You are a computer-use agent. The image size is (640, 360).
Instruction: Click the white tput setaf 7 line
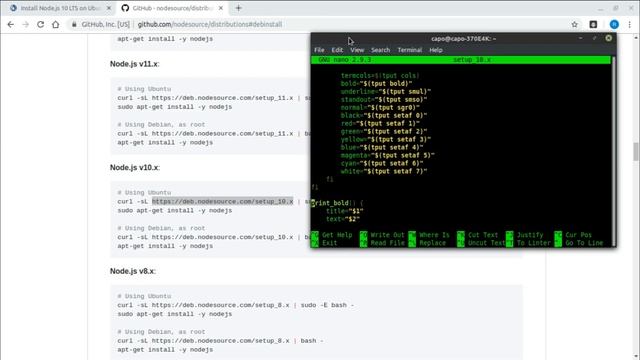point(384,171)
